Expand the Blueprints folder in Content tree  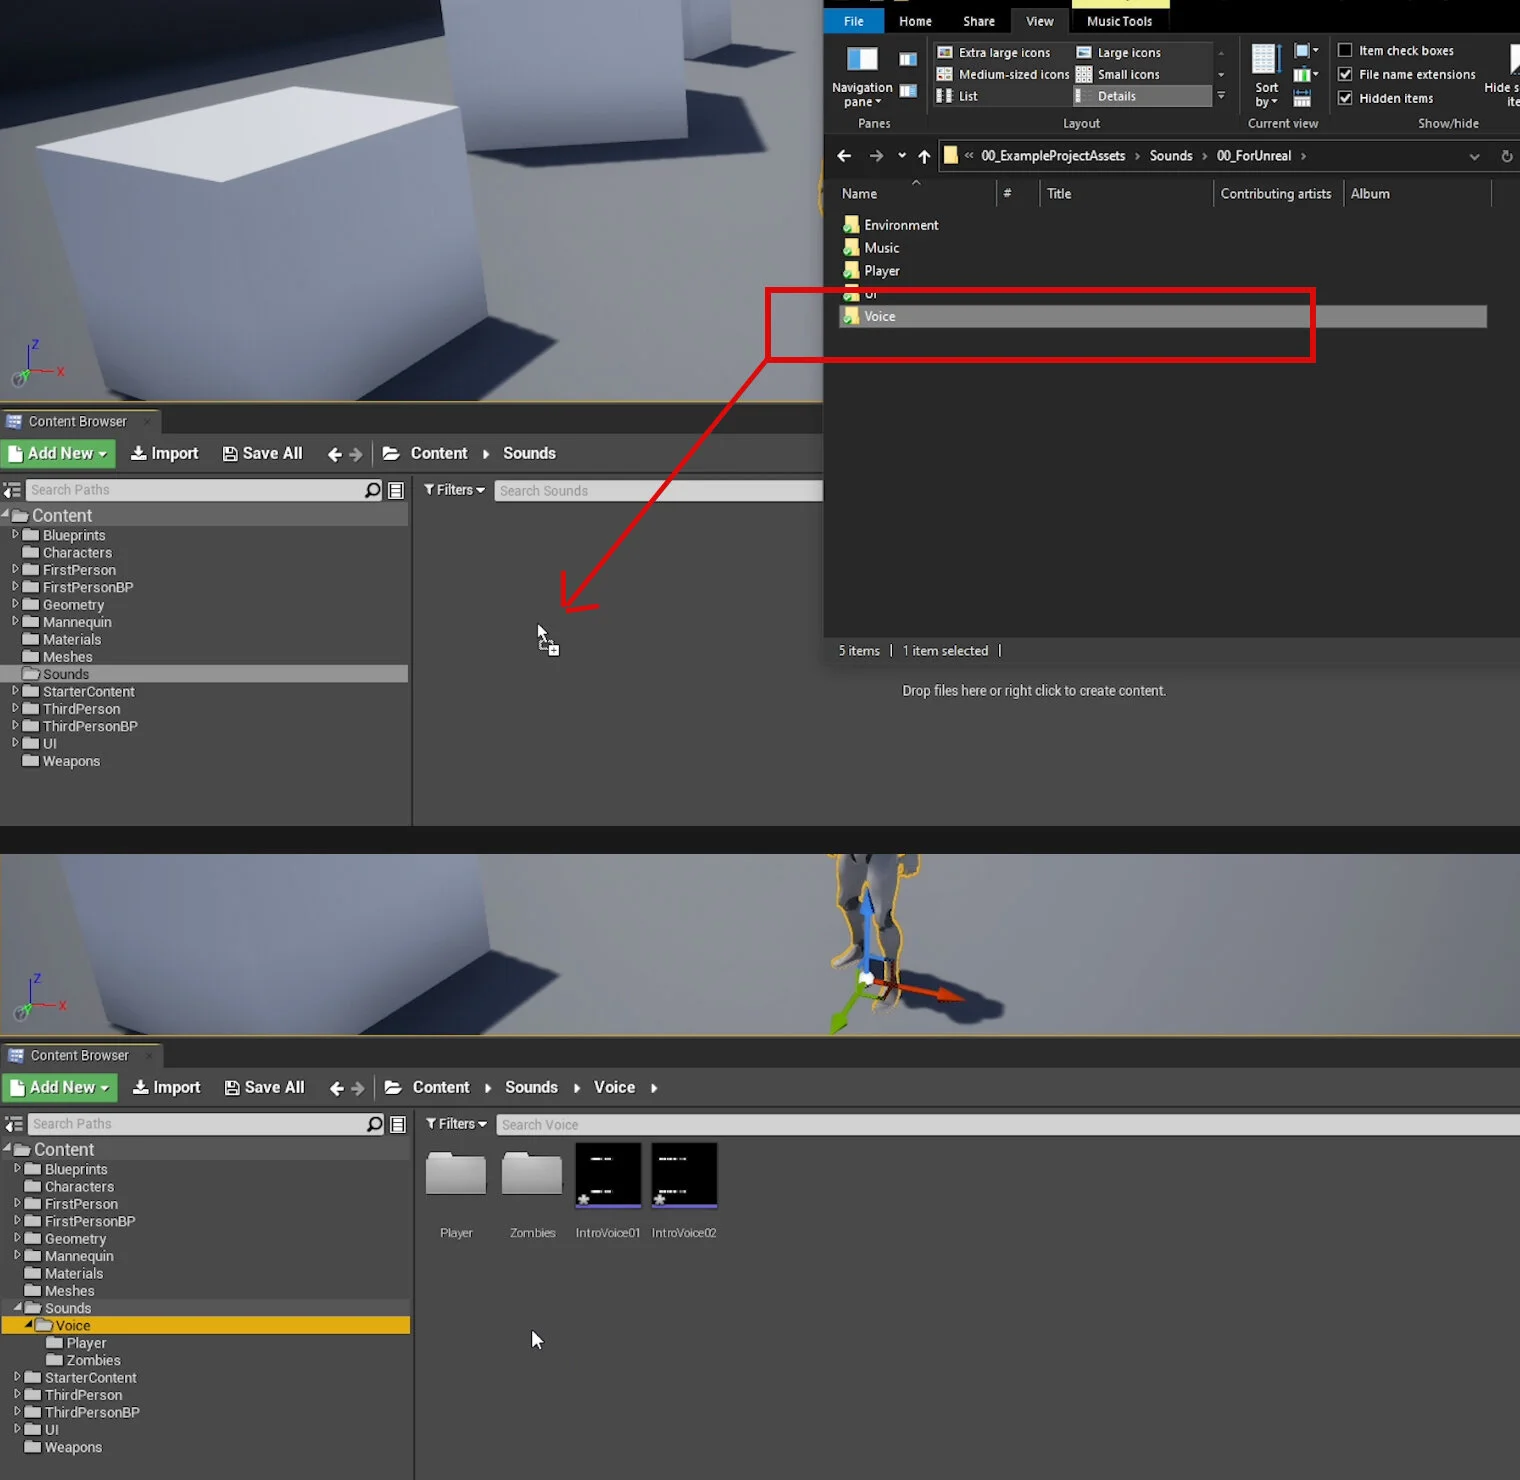coord(14,535)
